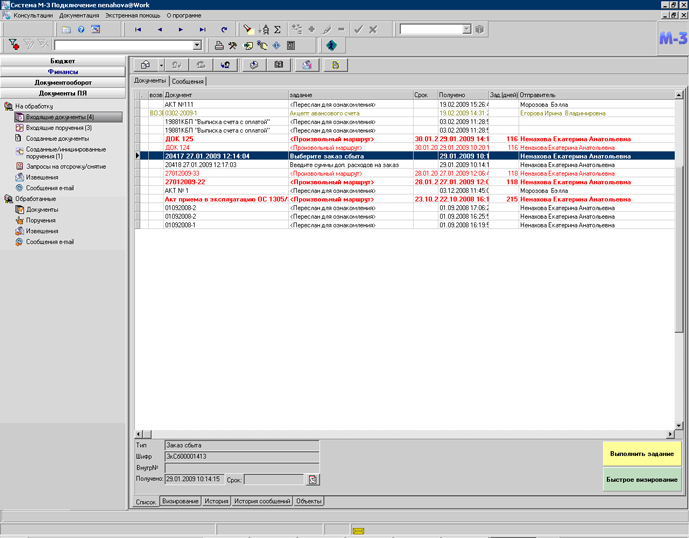Open dropdown arrow beside the first document toolbar button
The image size is (689, 538).
tap(161, 65)
